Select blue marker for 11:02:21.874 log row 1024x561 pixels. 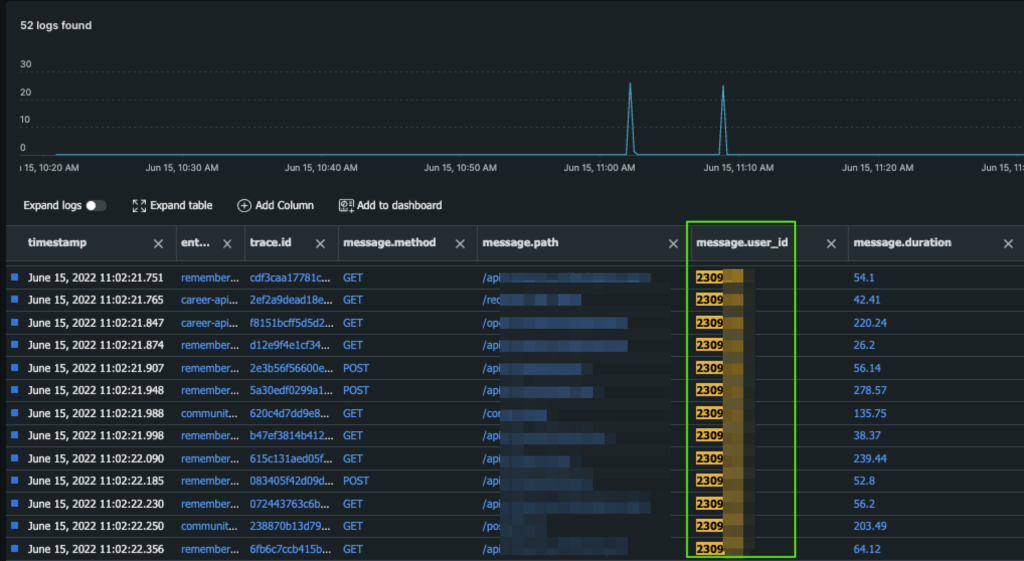tap(14, 344)
